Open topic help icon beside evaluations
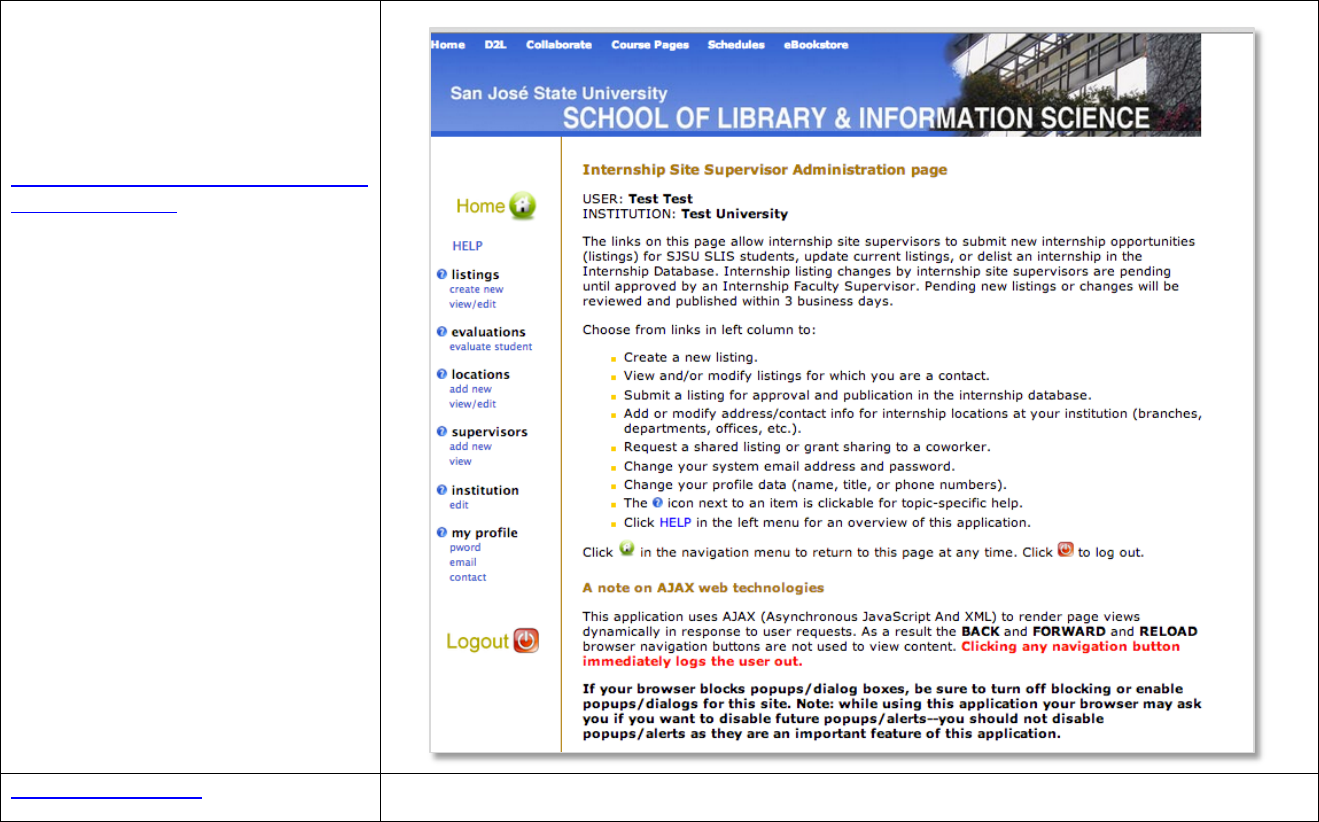This screenshot has width=1319, height=822. (442, 331)
